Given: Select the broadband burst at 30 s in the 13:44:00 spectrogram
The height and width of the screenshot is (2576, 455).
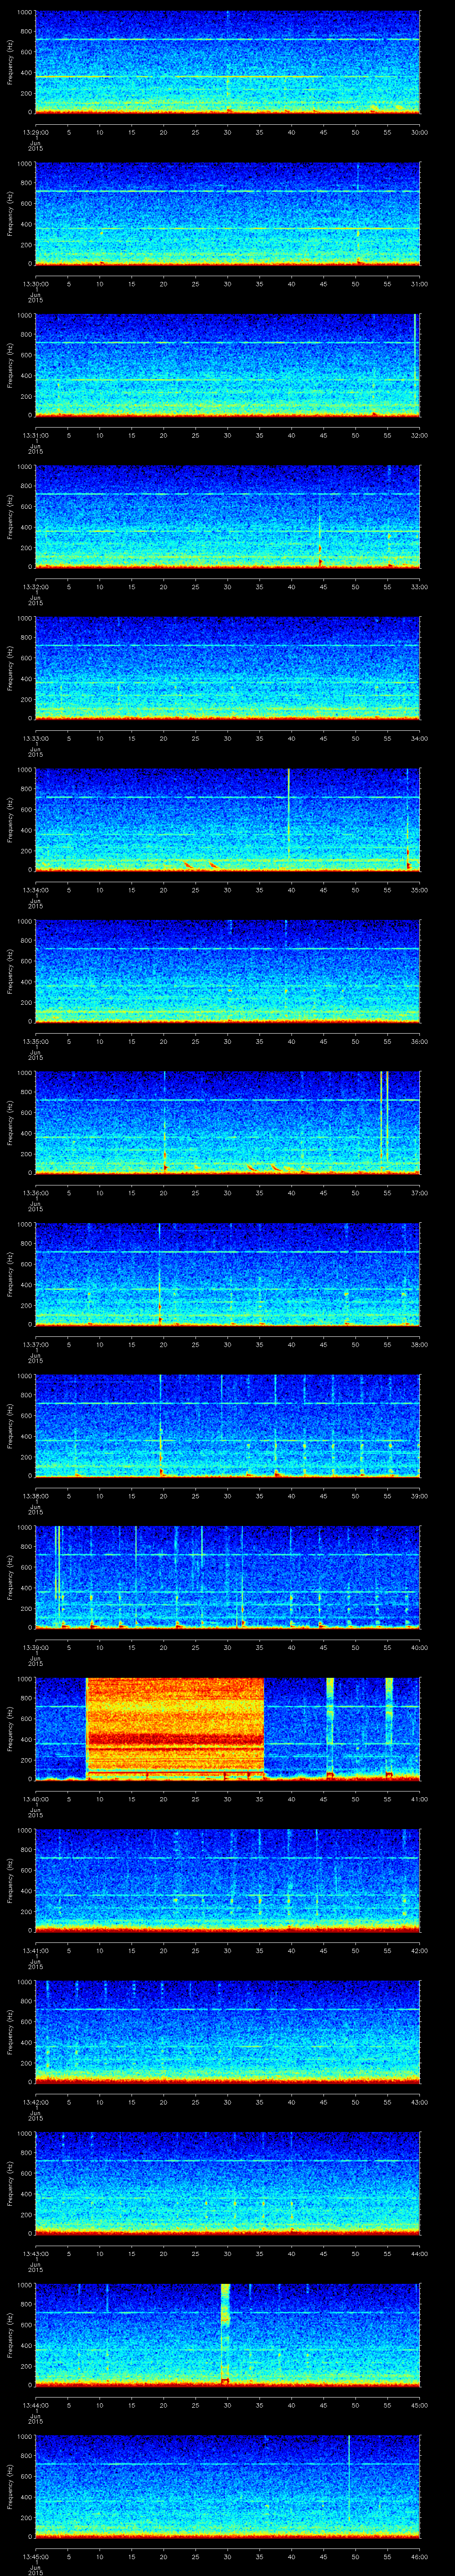Looking at the screenshot, I should pyautogui.click(x=225, y=2335).
